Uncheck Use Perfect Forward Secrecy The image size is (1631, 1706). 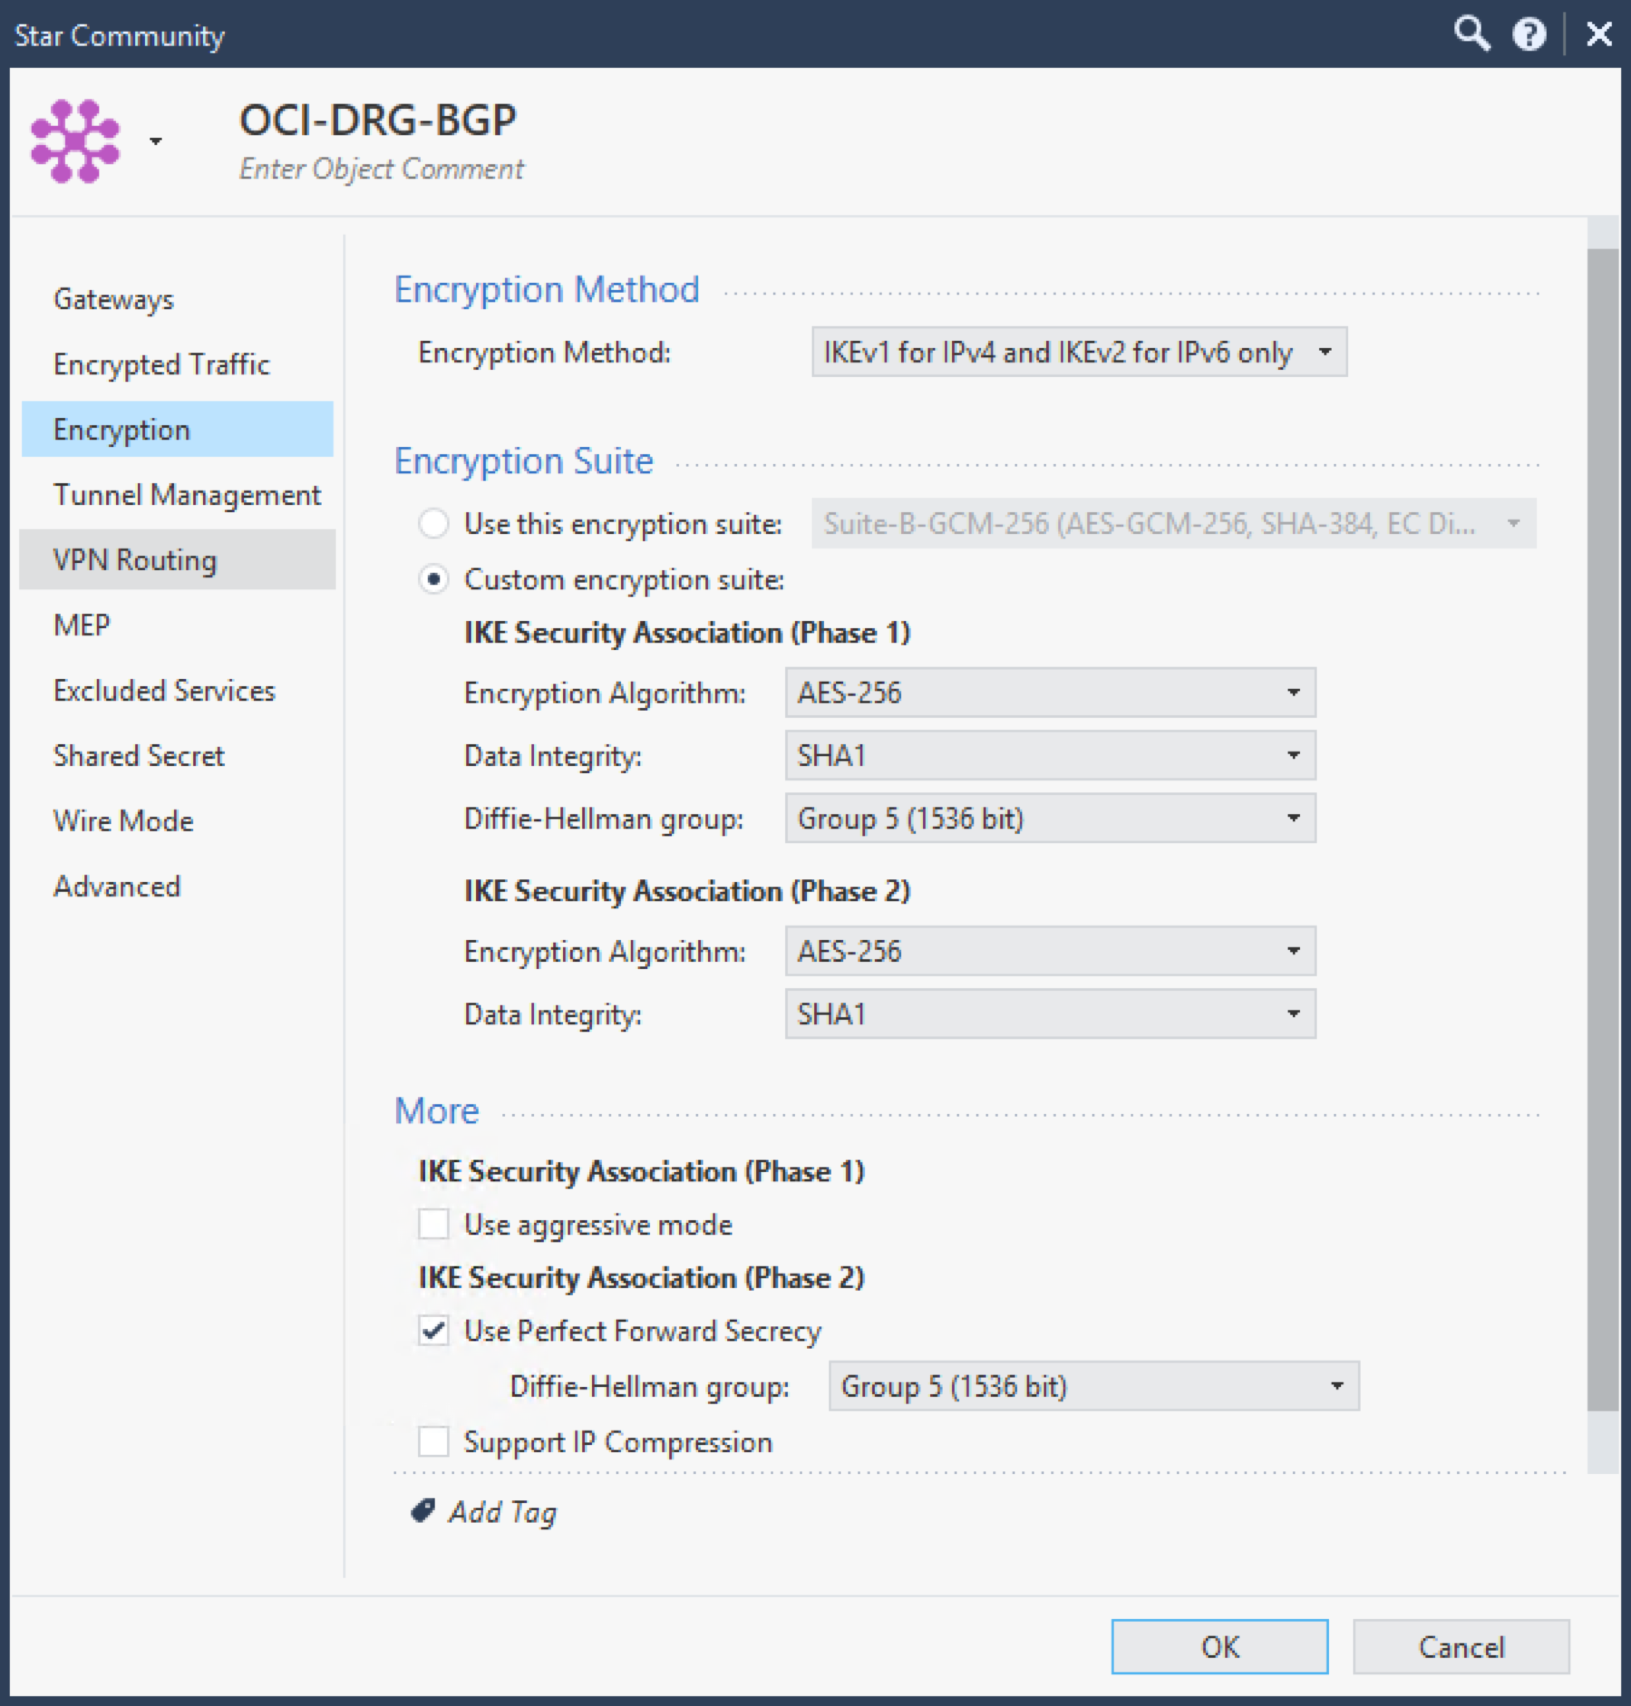tap(434, 1331)
